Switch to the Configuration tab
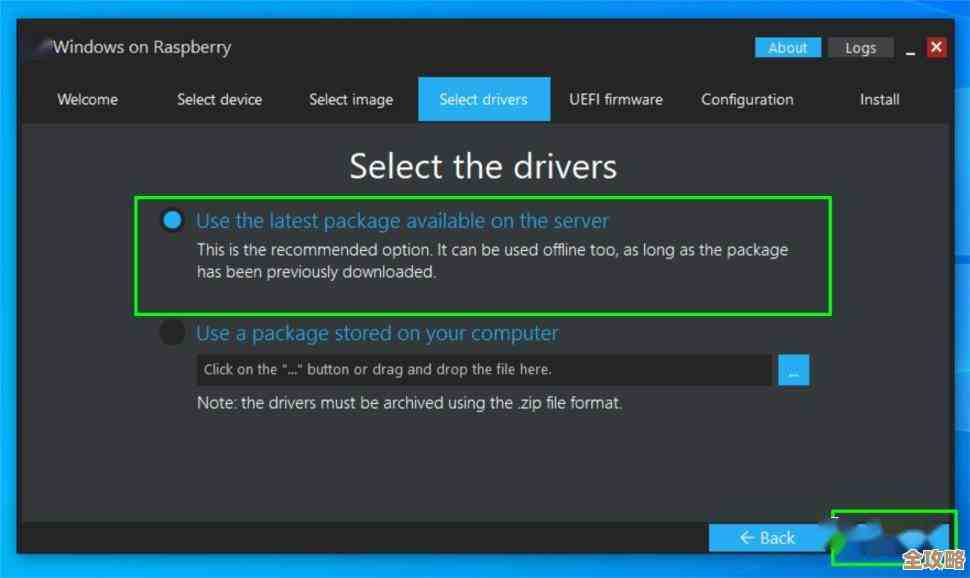Screen dimensions: 970x578 click(x=747, y=99)
